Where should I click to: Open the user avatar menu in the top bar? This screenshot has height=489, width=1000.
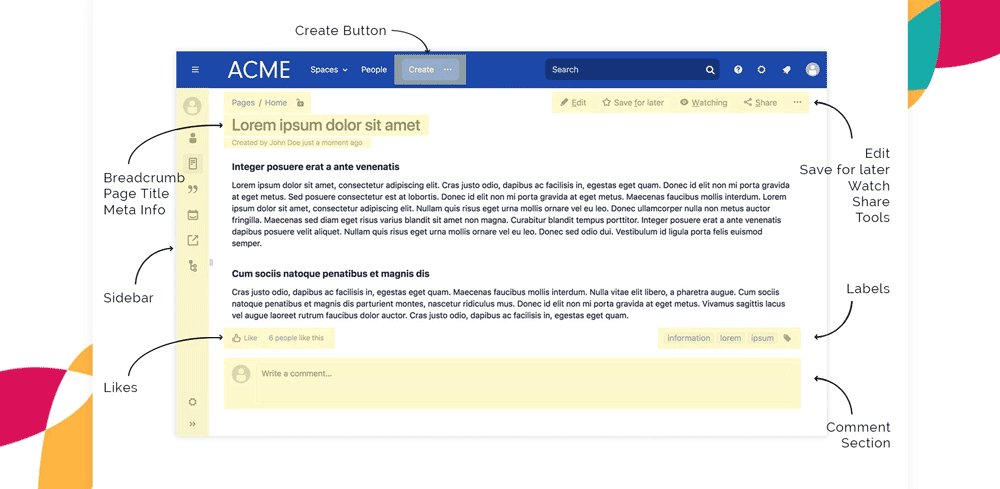[x=812, y=69]
